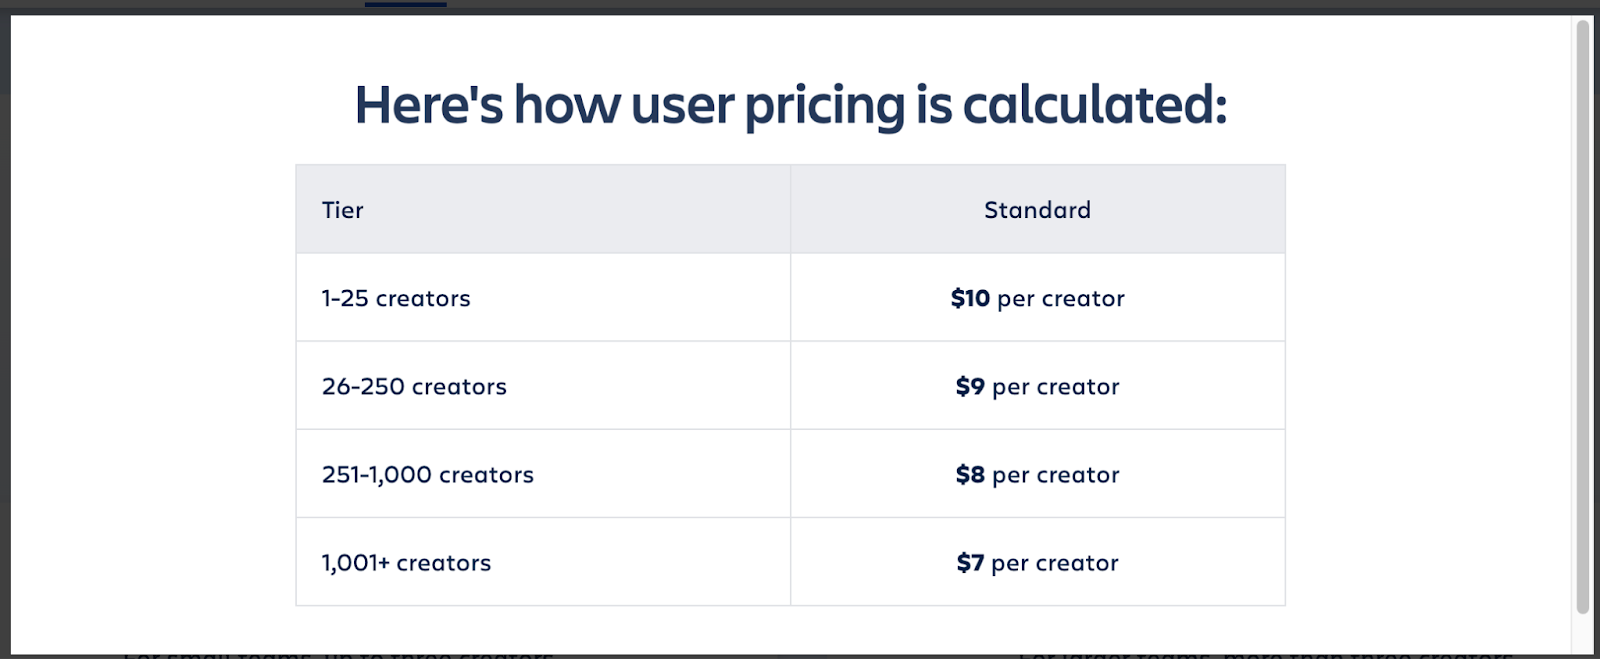
Task: Click blank white space left of the pricing table
Action: tap(150, 380)
